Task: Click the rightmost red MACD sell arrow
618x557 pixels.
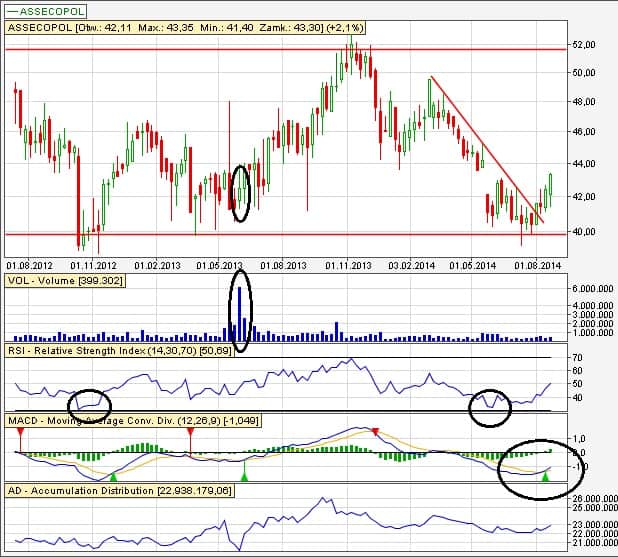Action: pyautogui.click(x=375, y=432)
